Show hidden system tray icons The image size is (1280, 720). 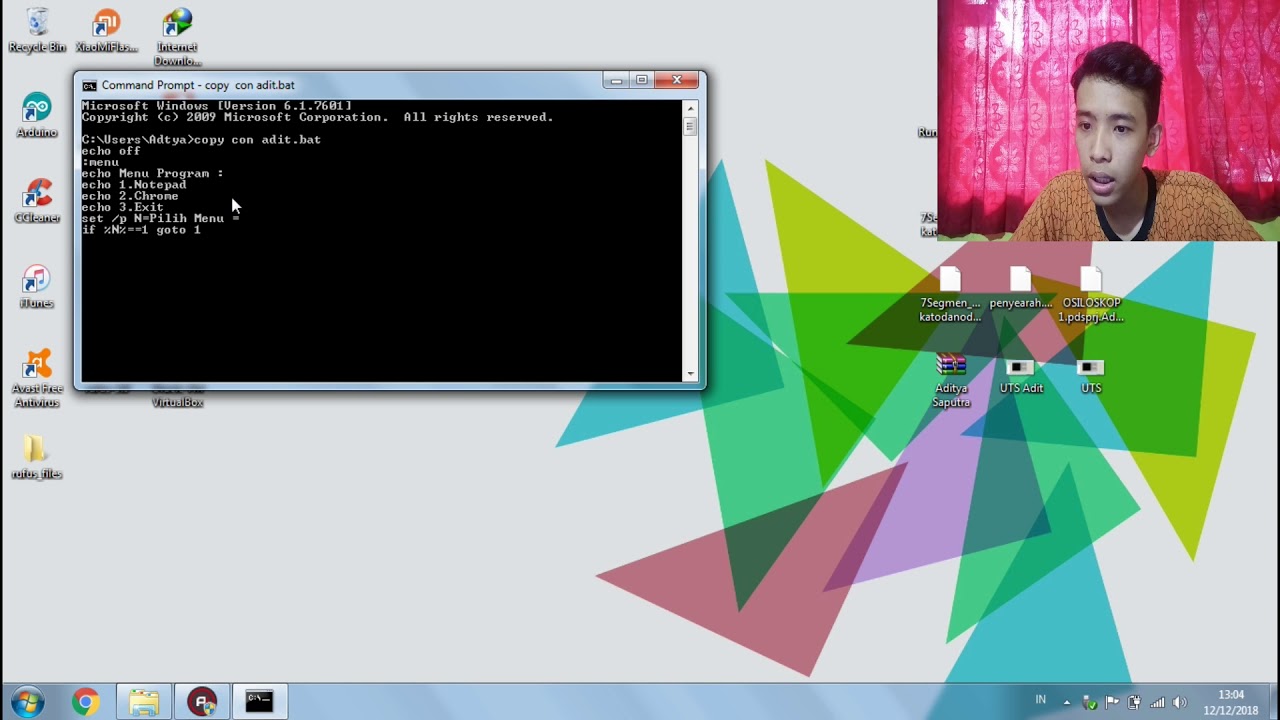tap(1066, 702)
